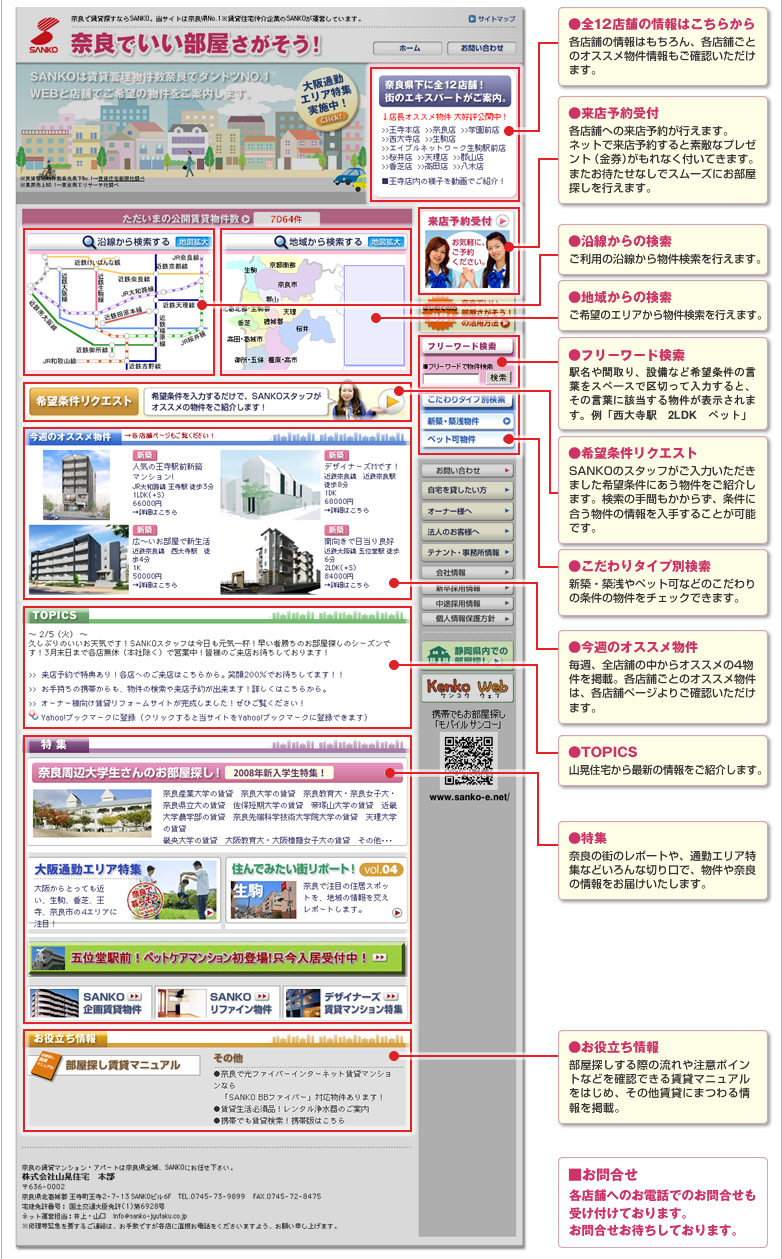Select 奈良市 on the area map

[x=286, y=286]
